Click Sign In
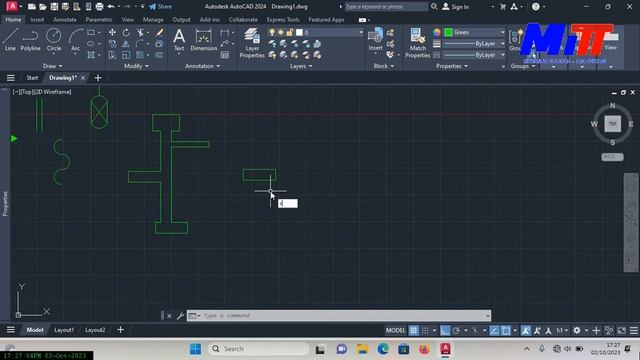 [x=456, y=7]
